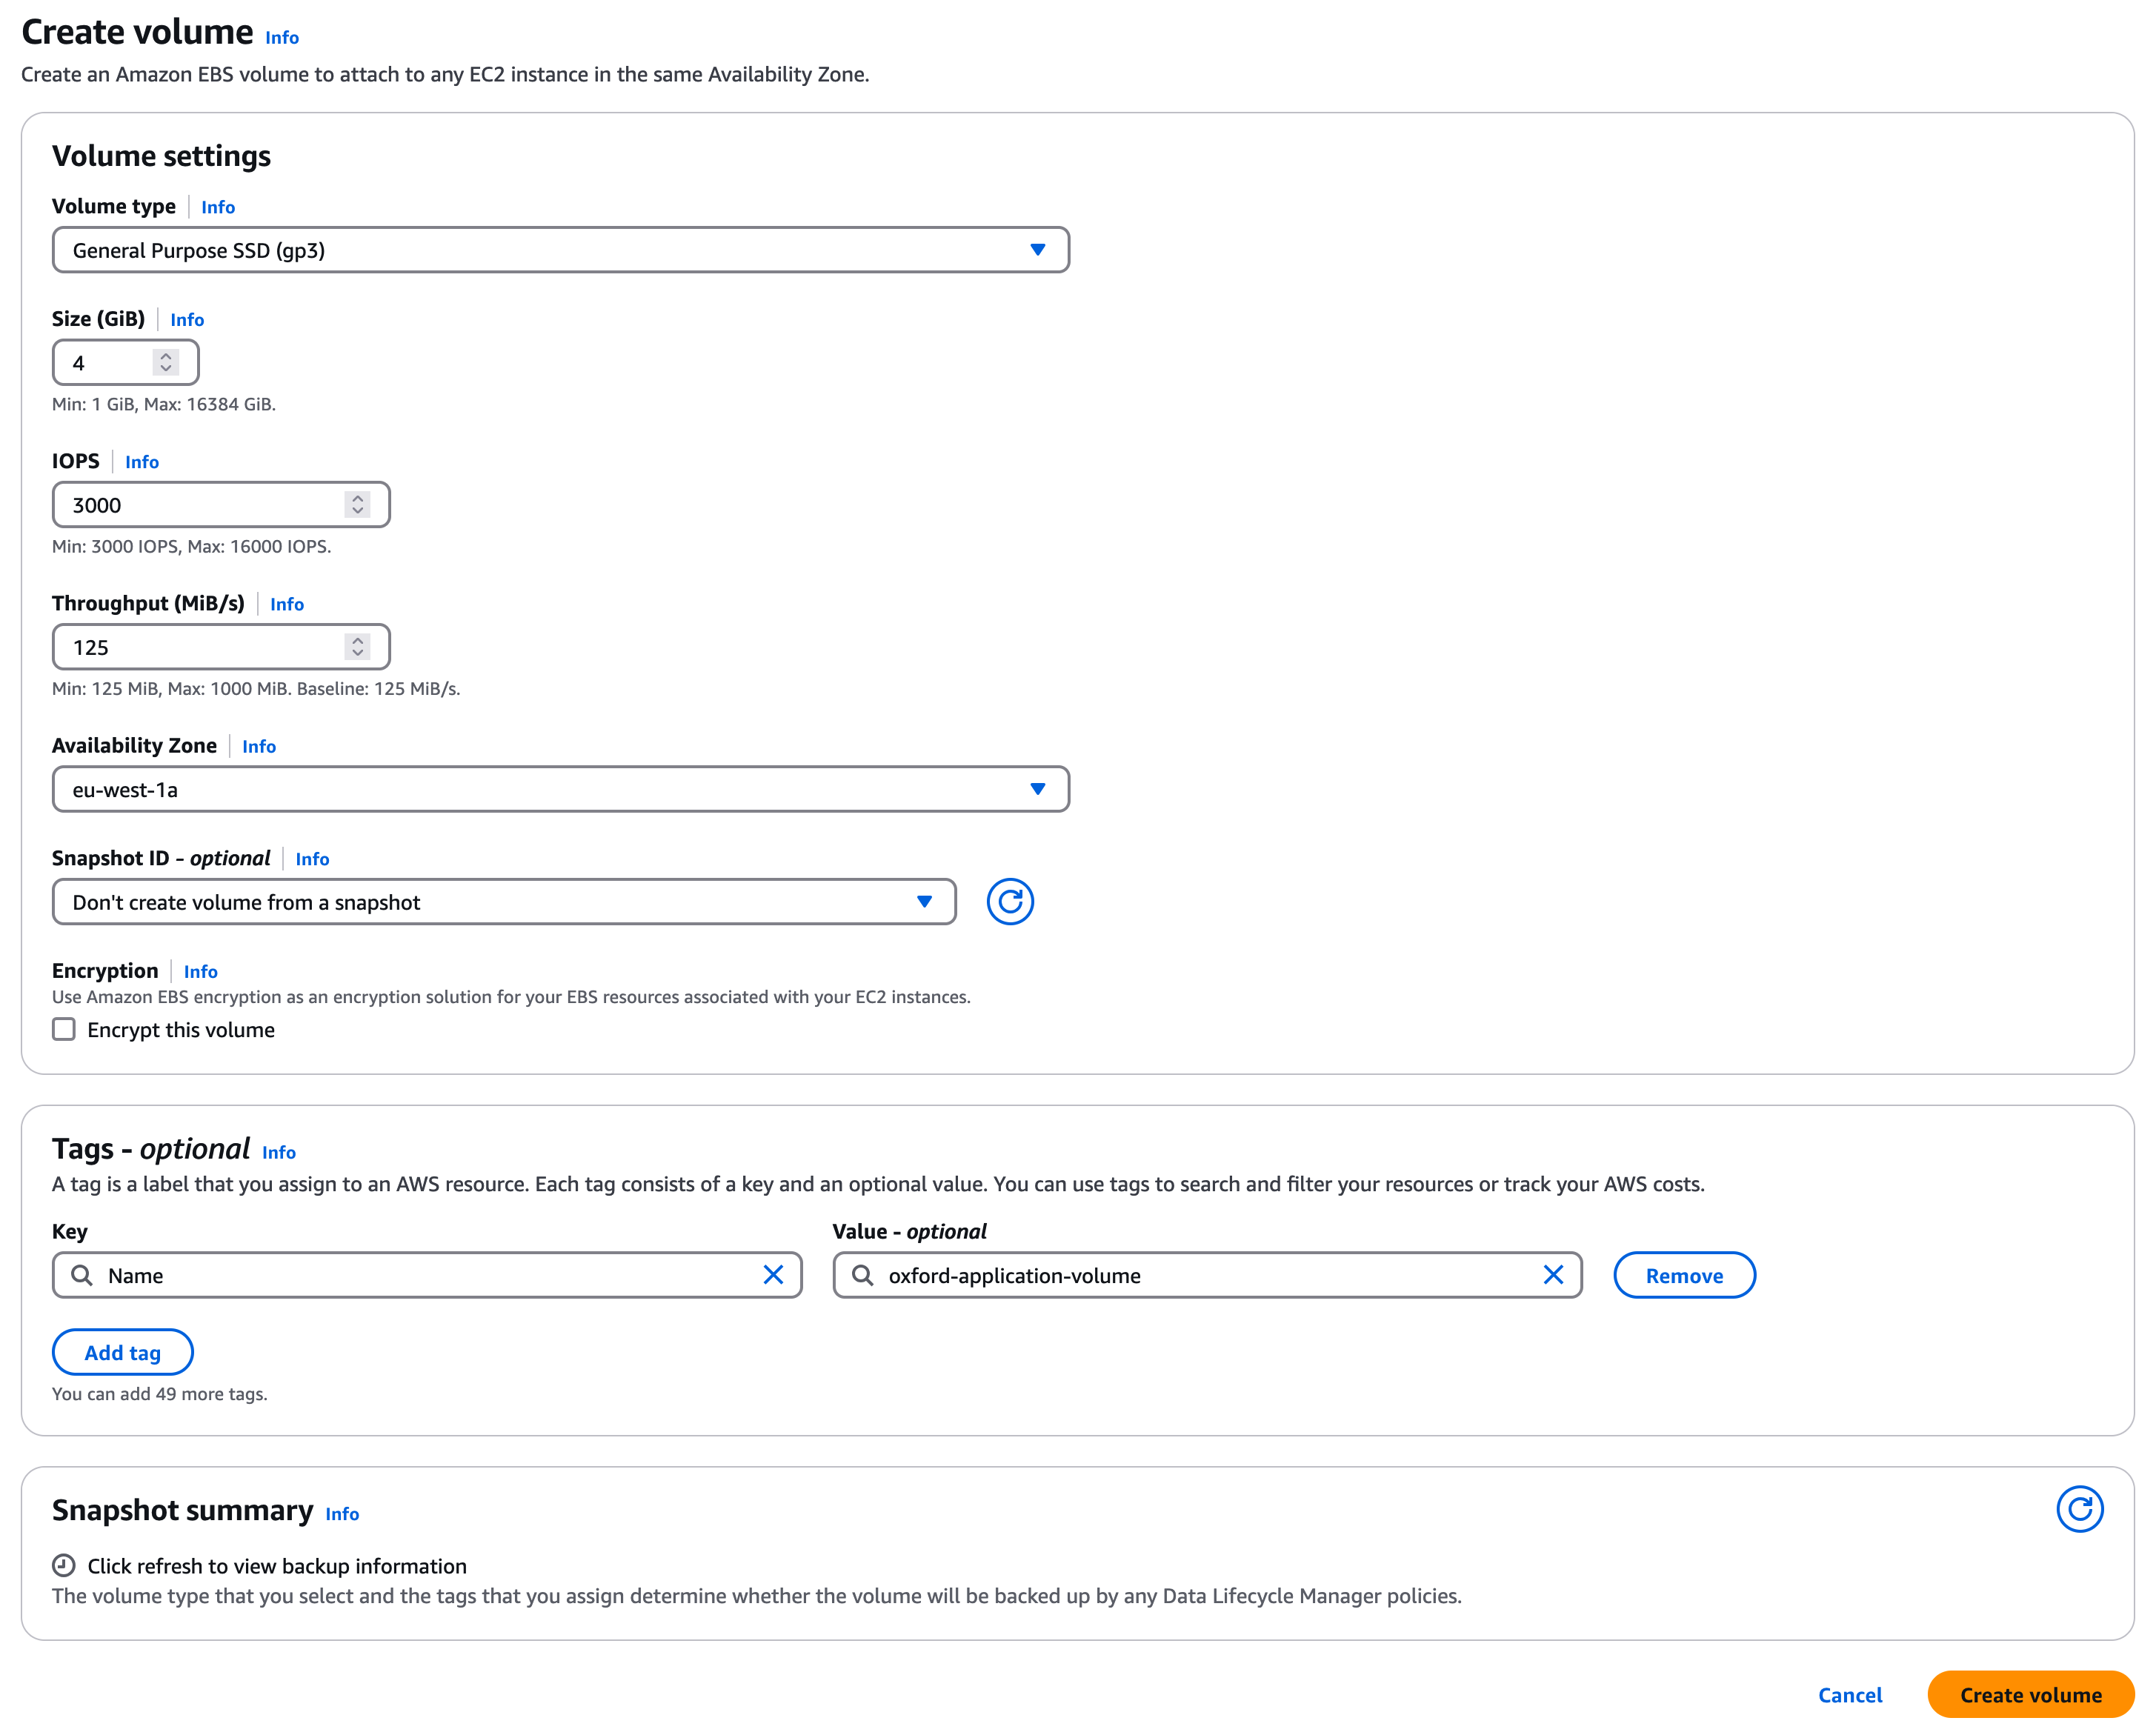Click the Size GiB stepper arrows
This screenshot has width=2156, height=1735.
[x=166, y=362]
